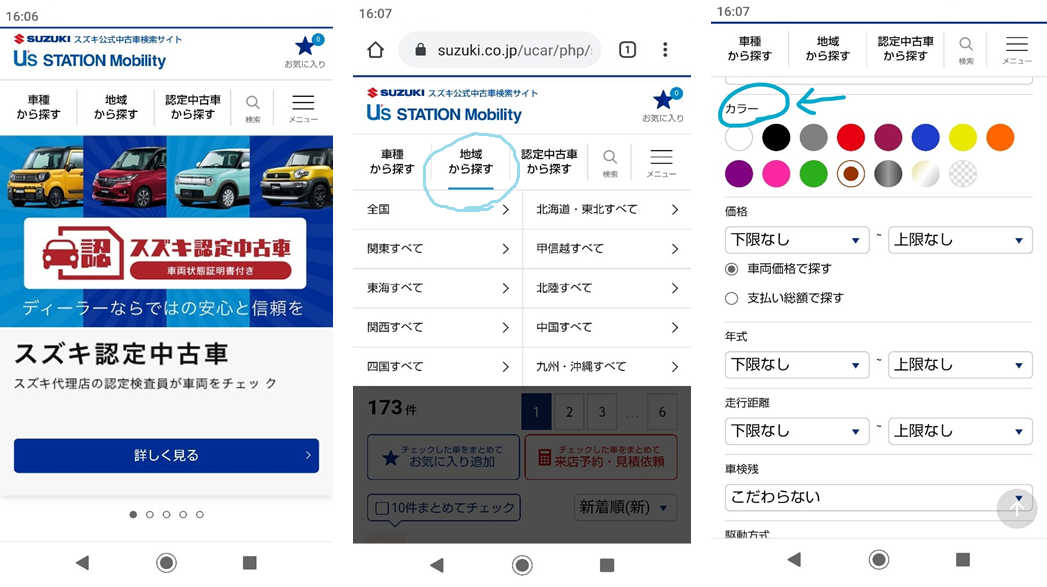This screenshot has width=1047, height=587.
Task: Select the 車種から探す tab on the left screen
Action: point(39,108)
